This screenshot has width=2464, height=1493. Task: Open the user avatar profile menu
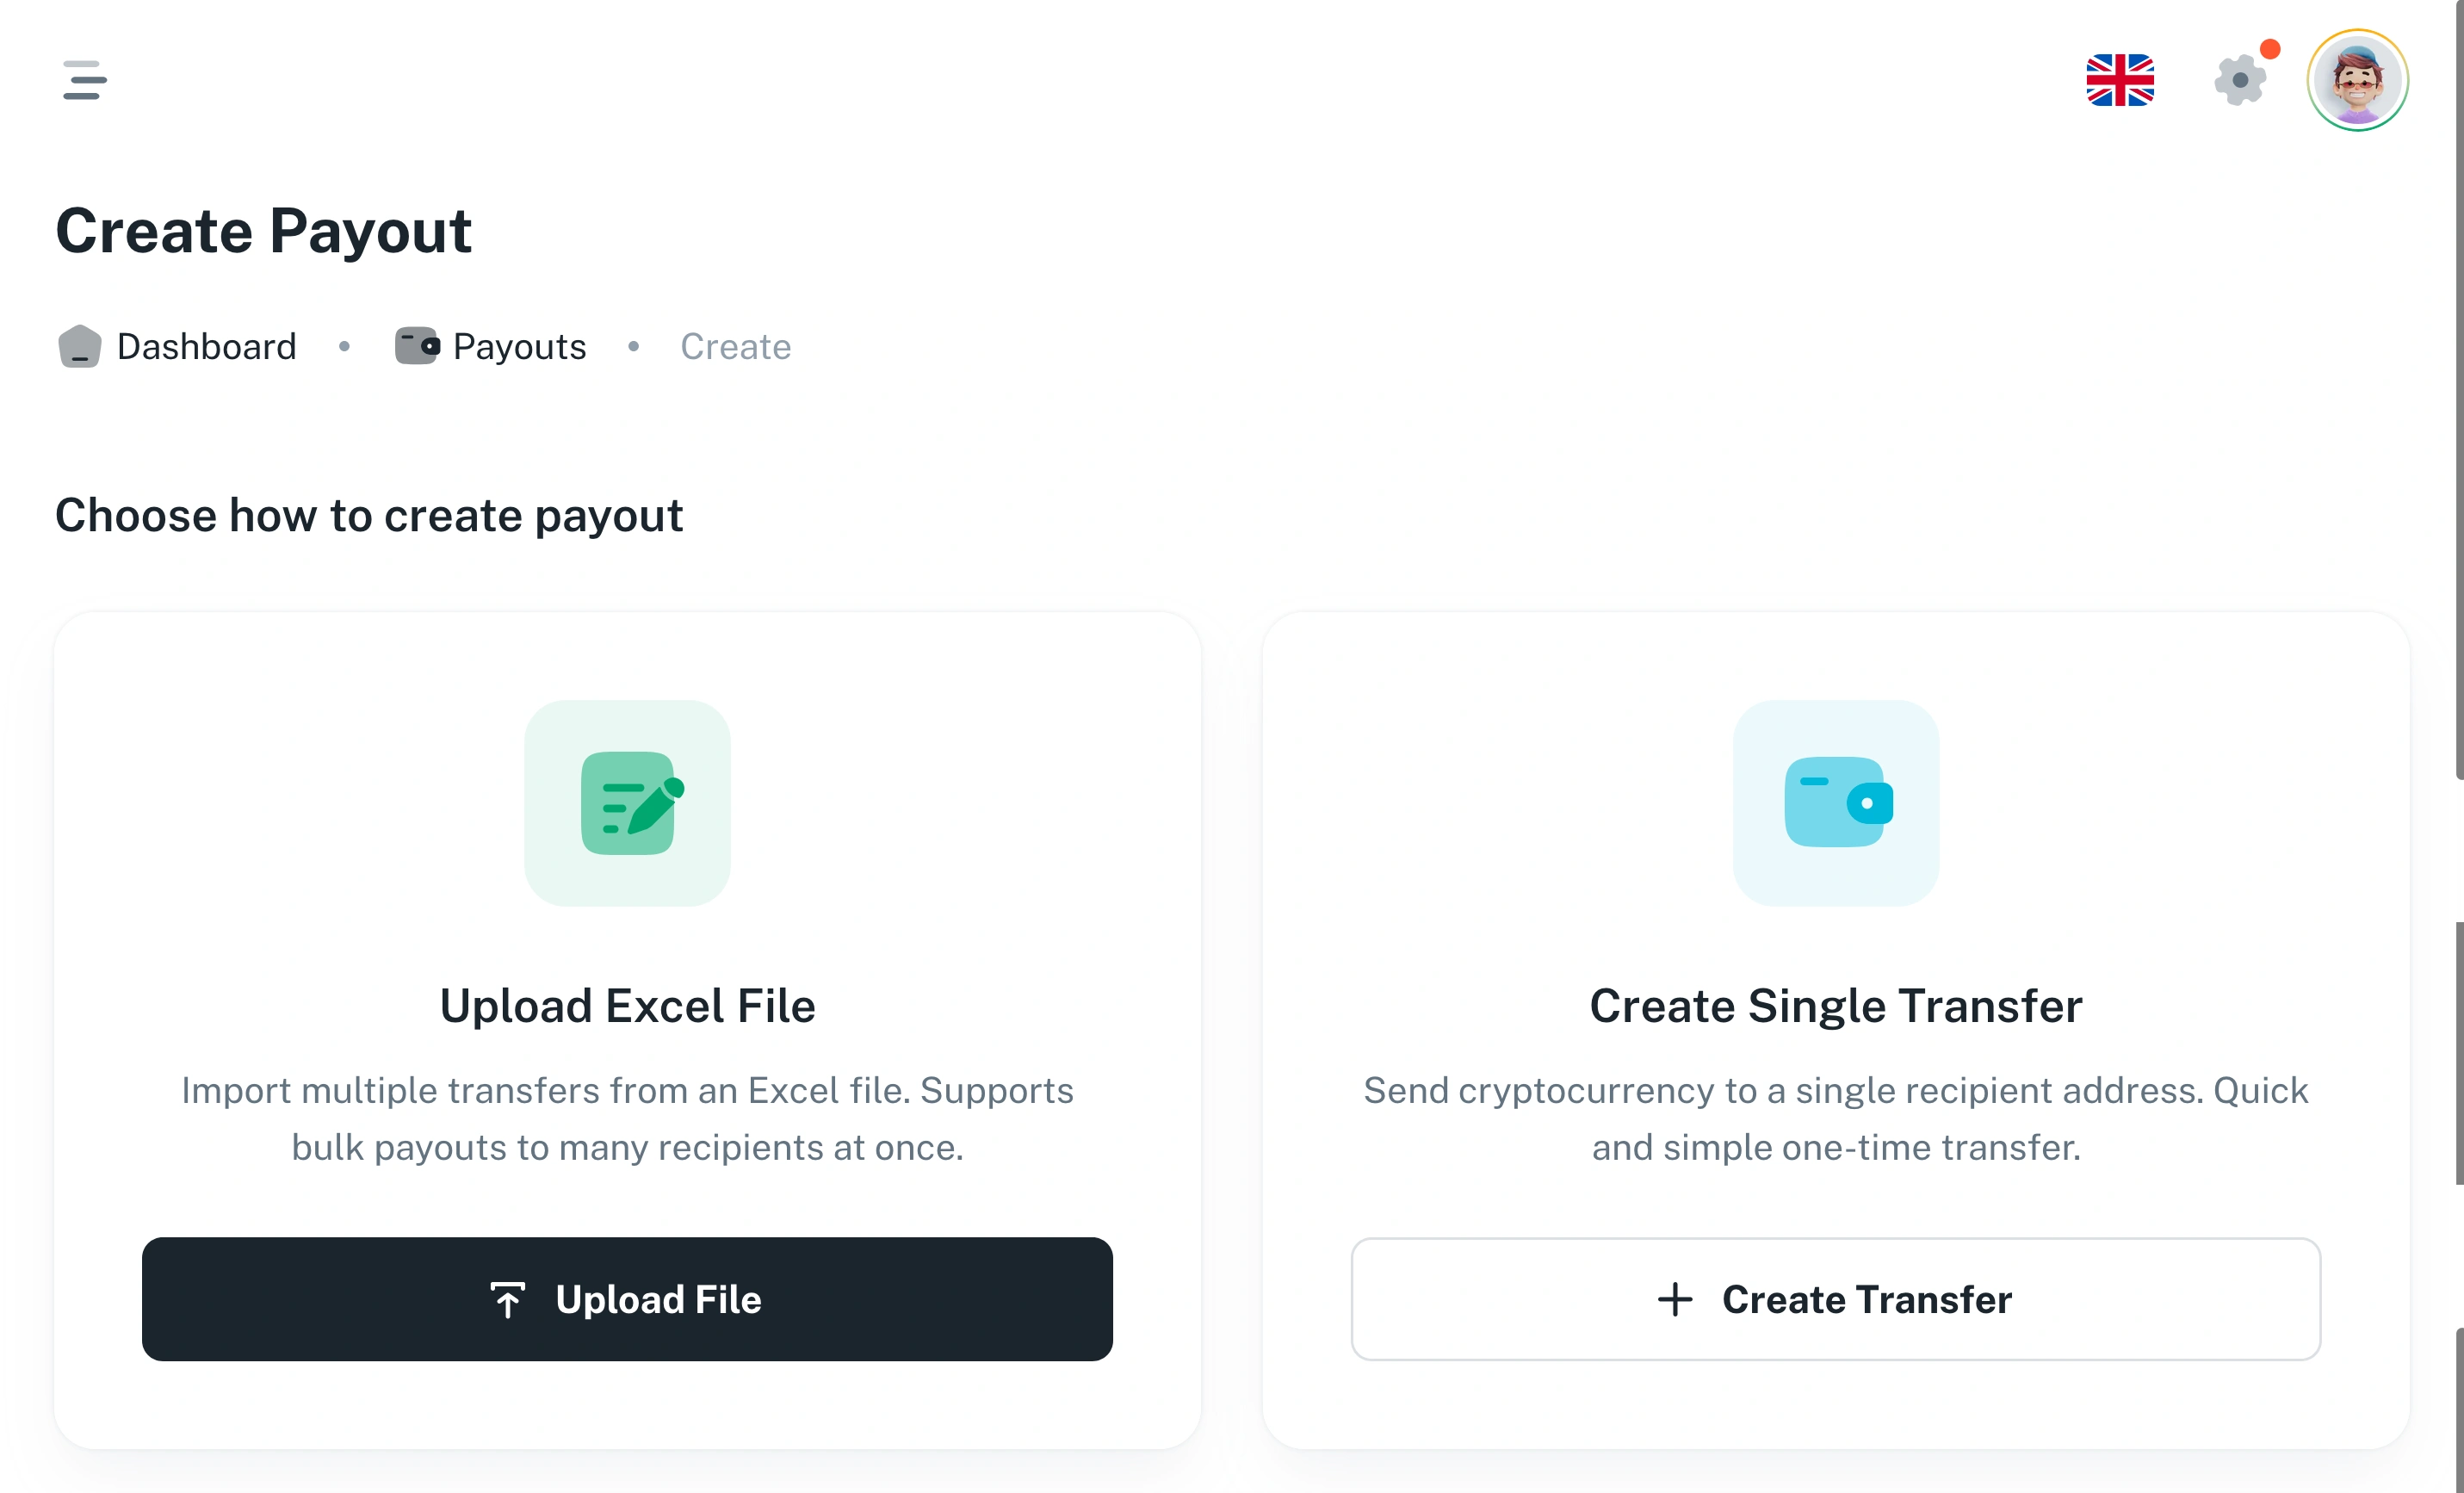(2356, 80)
